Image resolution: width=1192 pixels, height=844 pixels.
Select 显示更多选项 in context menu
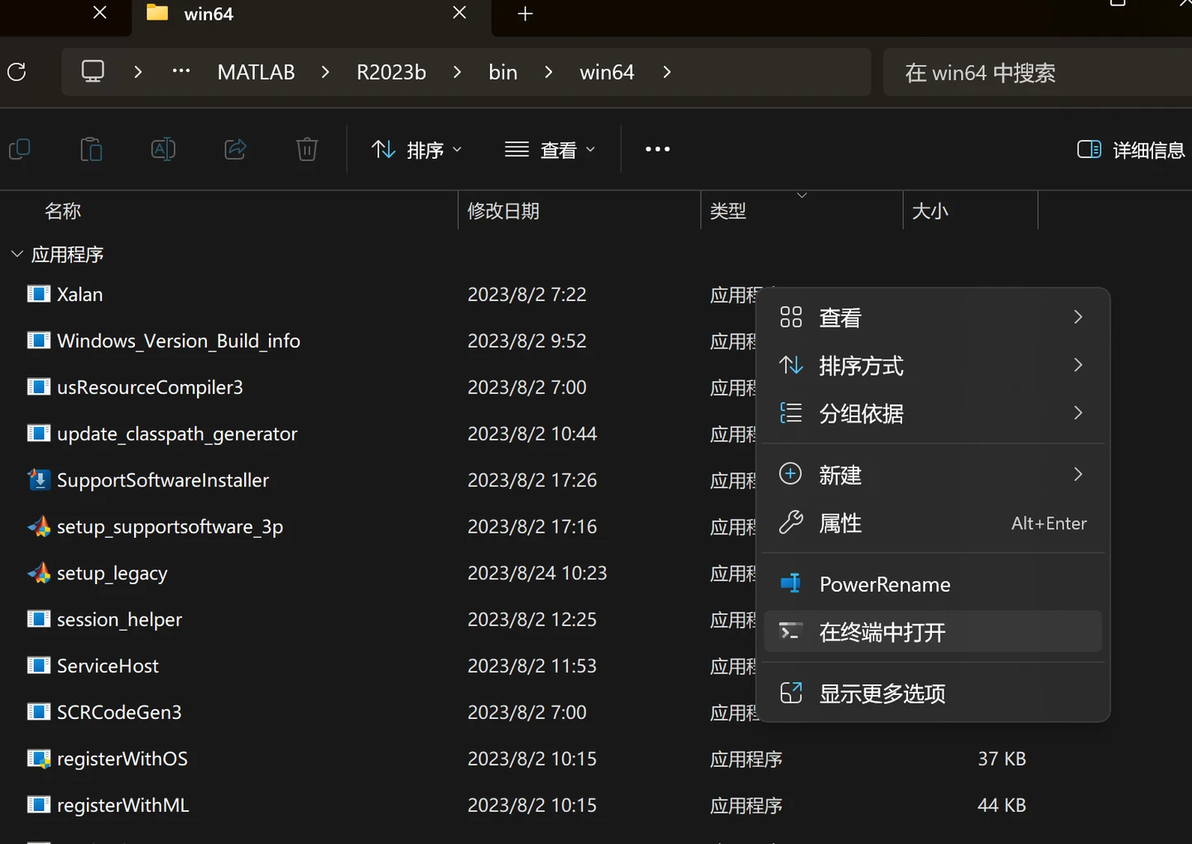coord(933,693)
